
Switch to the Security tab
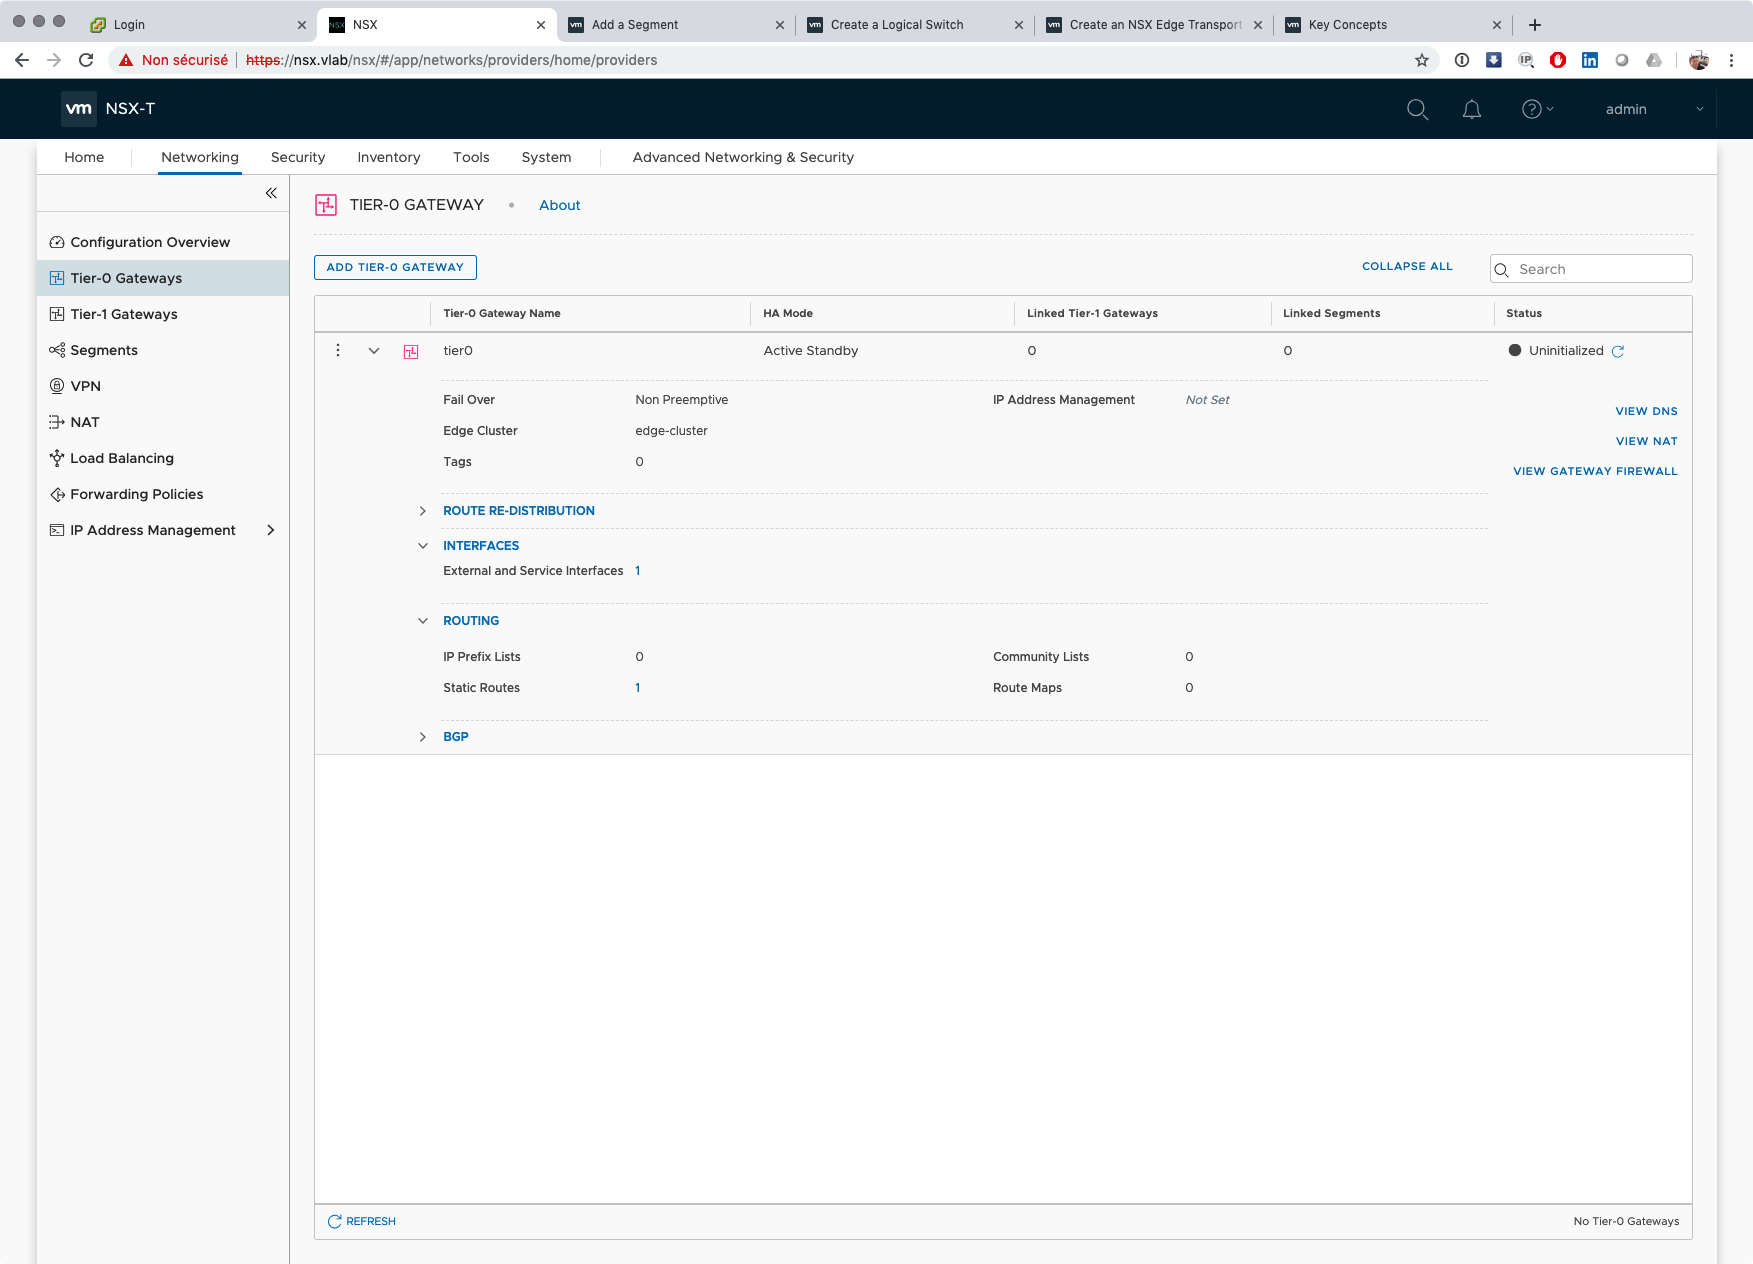click(x=298, y=157)
